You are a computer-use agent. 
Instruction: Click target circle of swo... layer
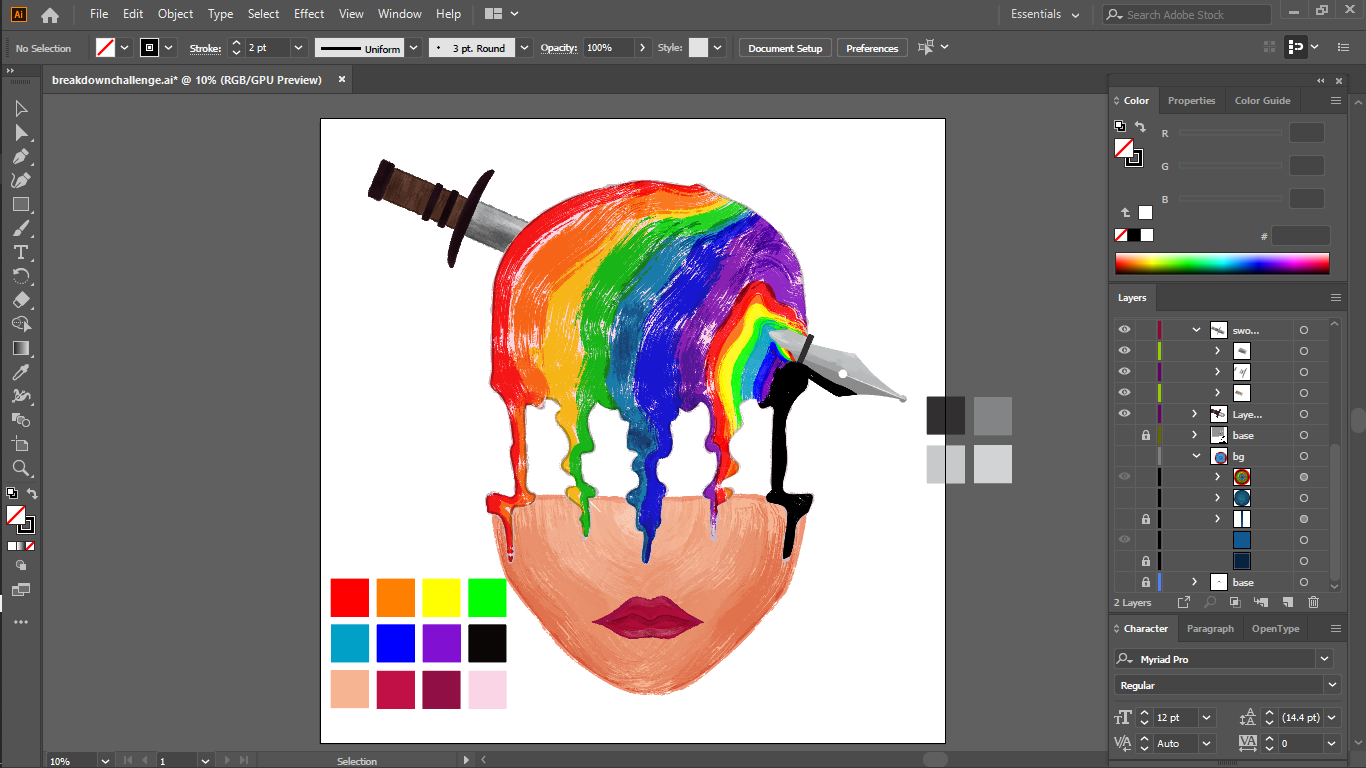coord(1304,330)
